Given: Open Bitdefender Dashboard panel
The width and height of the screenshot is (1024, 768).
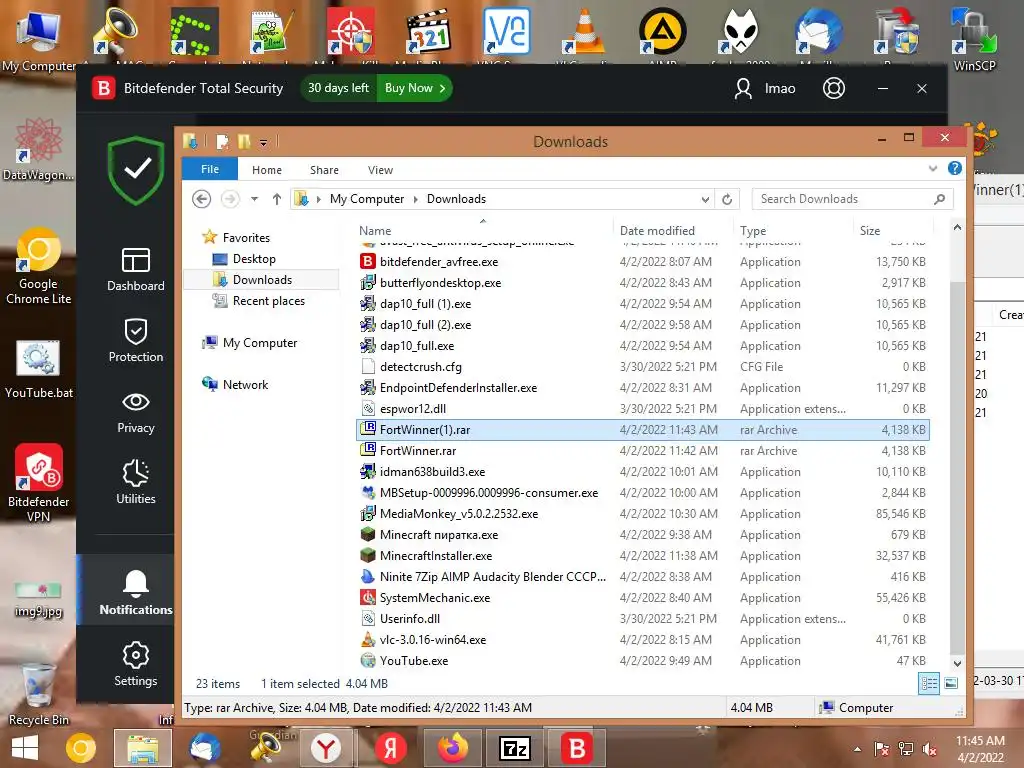Looking at the screenshot, I should (135, 270).
